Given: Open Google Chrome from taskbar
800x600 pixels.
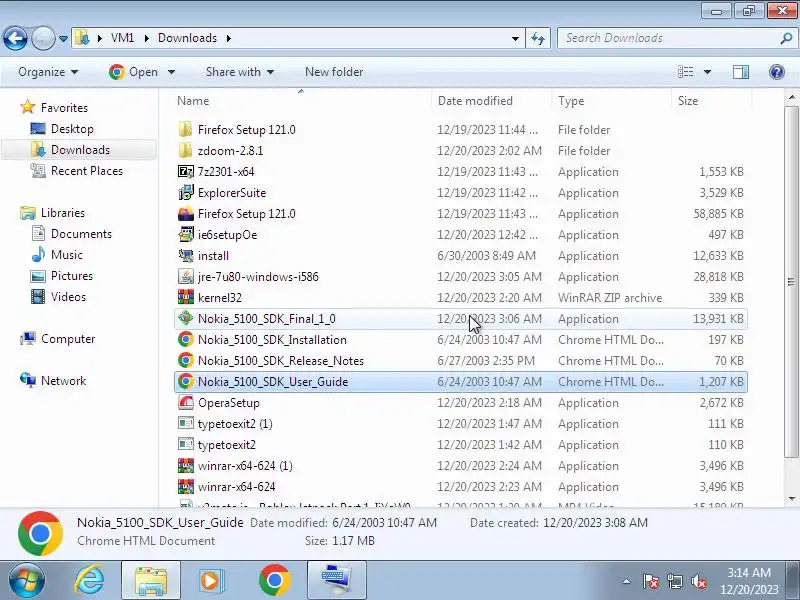Looking at the screenshot, I should pyautogui.click(x=274, y=581).
